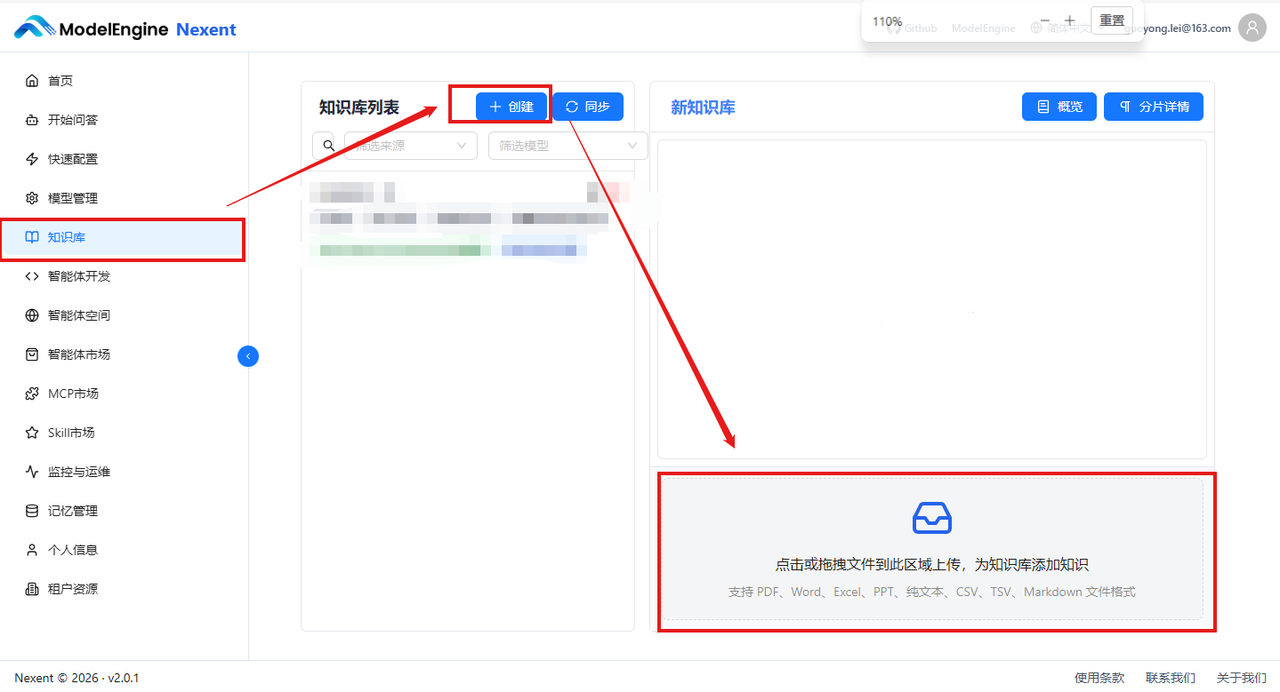The width and height of the screenshot is (1280, 692).
Task: Click the puzzle icon beside MCP市场
Action: (x=32, y=393)
